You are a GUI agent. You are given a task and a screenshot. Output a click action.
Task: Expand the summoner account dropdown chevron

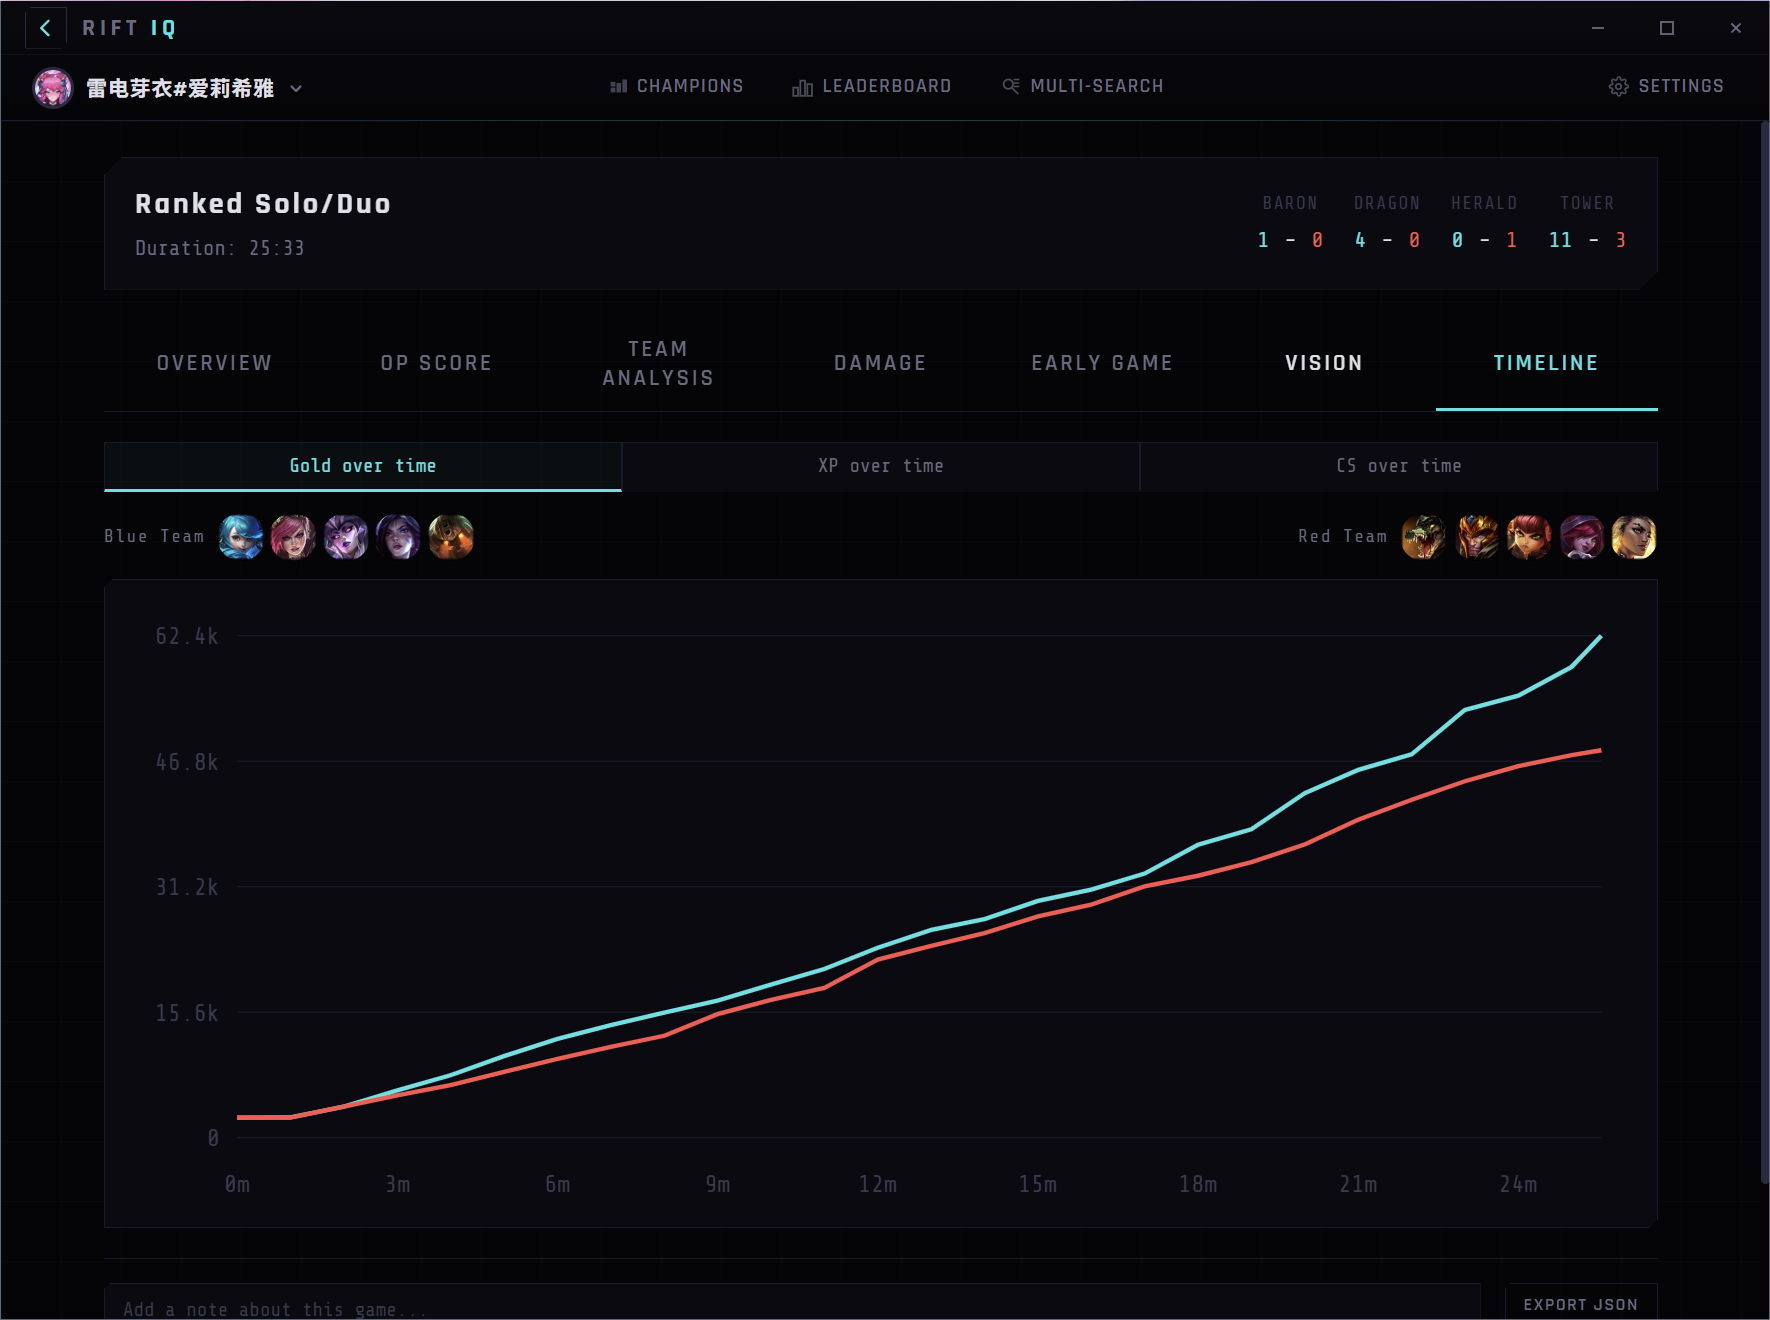point(296,88)
